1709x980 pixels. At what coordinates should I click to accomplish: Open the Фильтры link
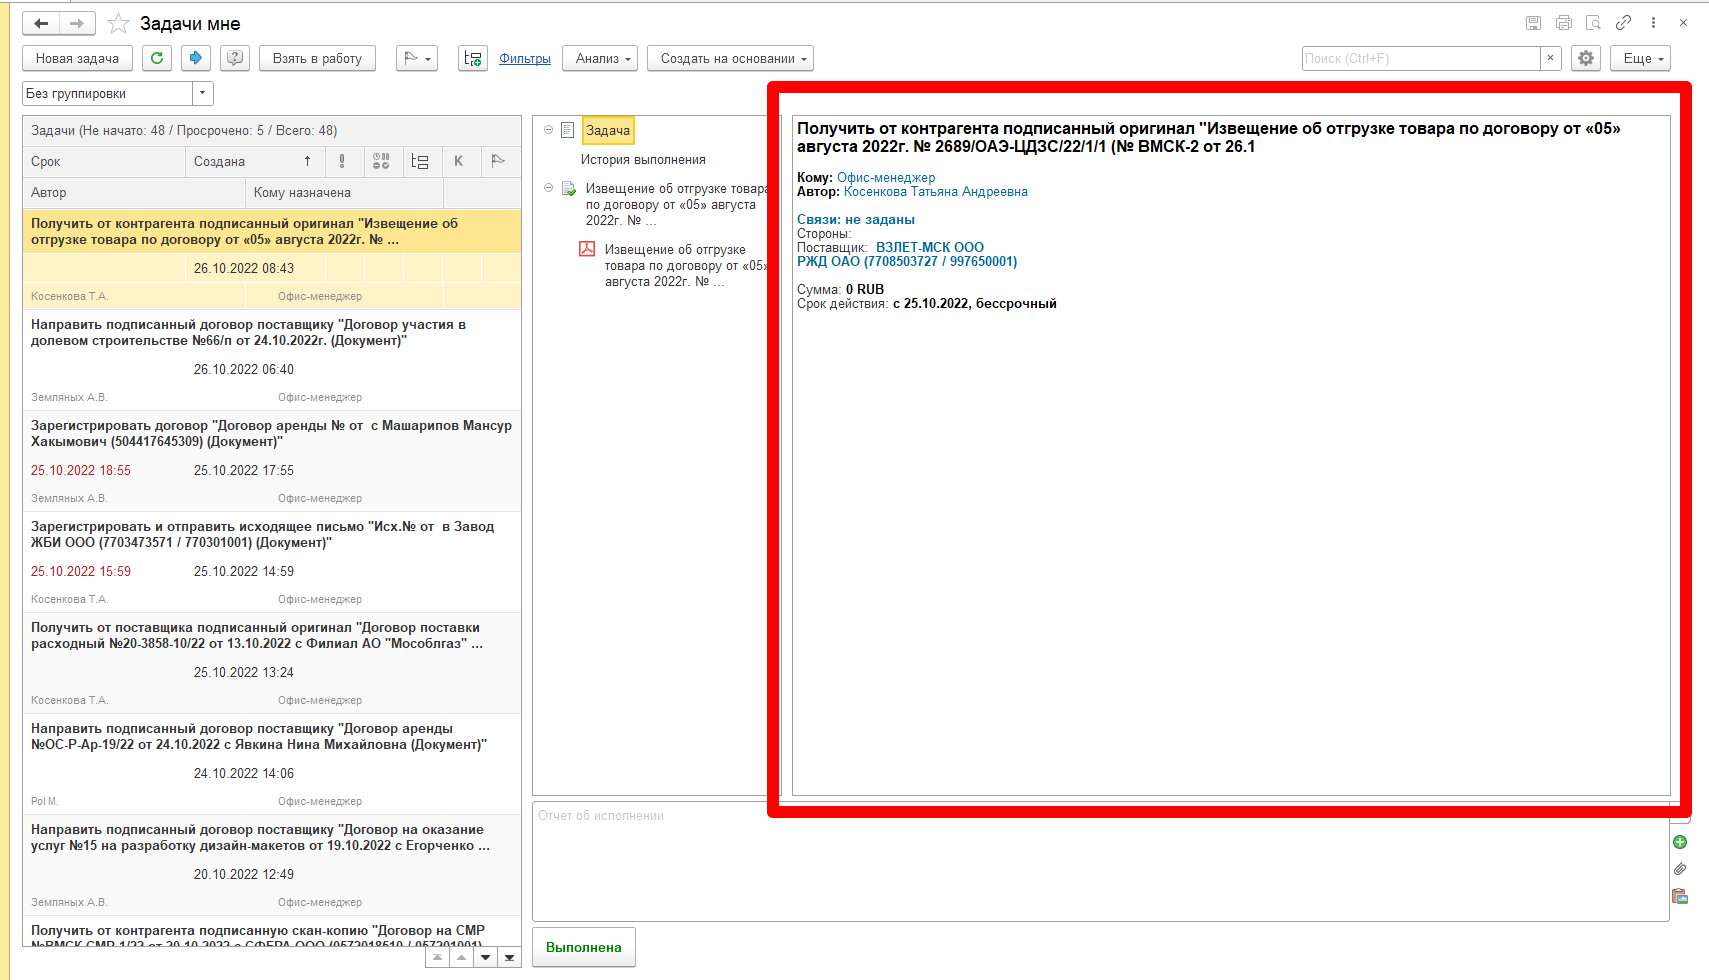click(525, 59)
